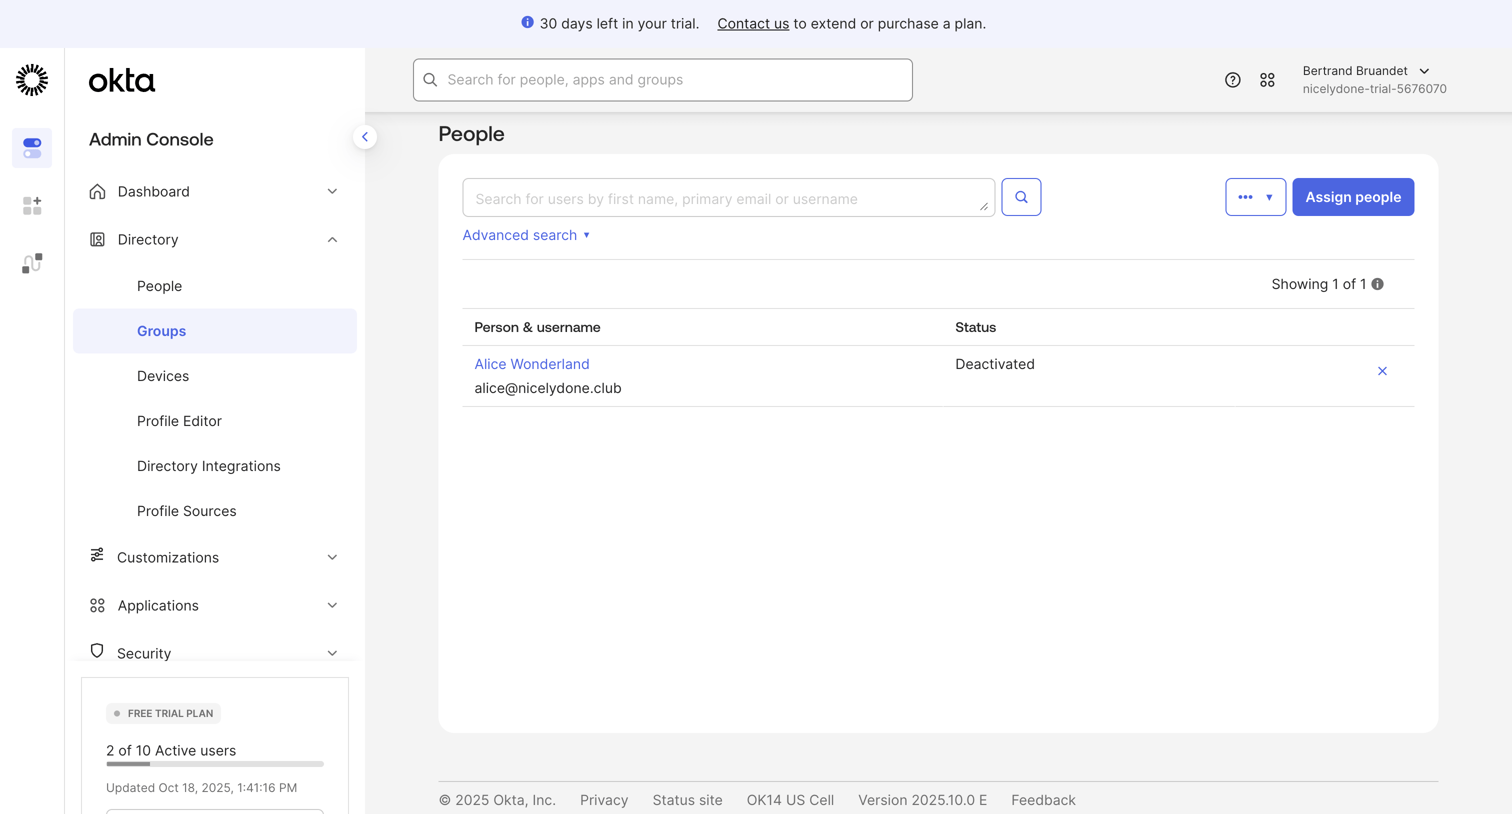This screenshot has width=1512, height=814.
Task: Click Feedback footer link
Action: 1043,800
